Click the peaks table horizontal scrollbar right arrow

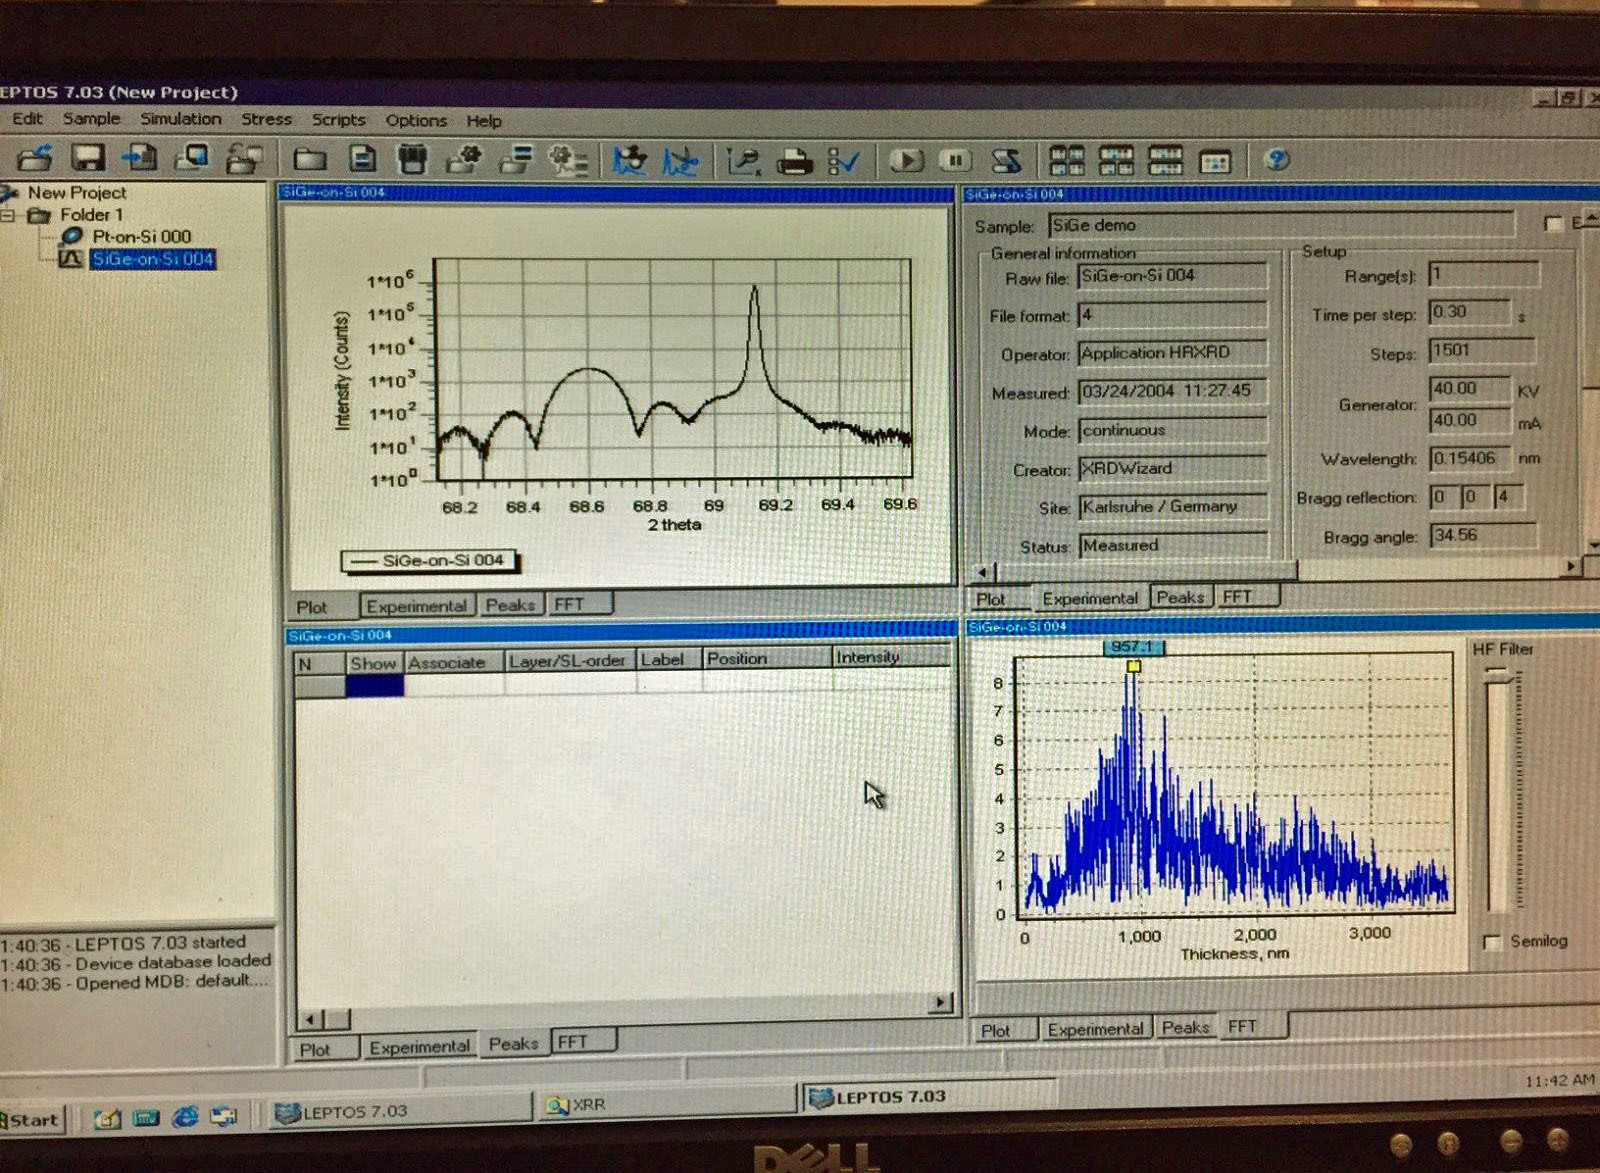pyautogui.click(x=940, y=1002)
